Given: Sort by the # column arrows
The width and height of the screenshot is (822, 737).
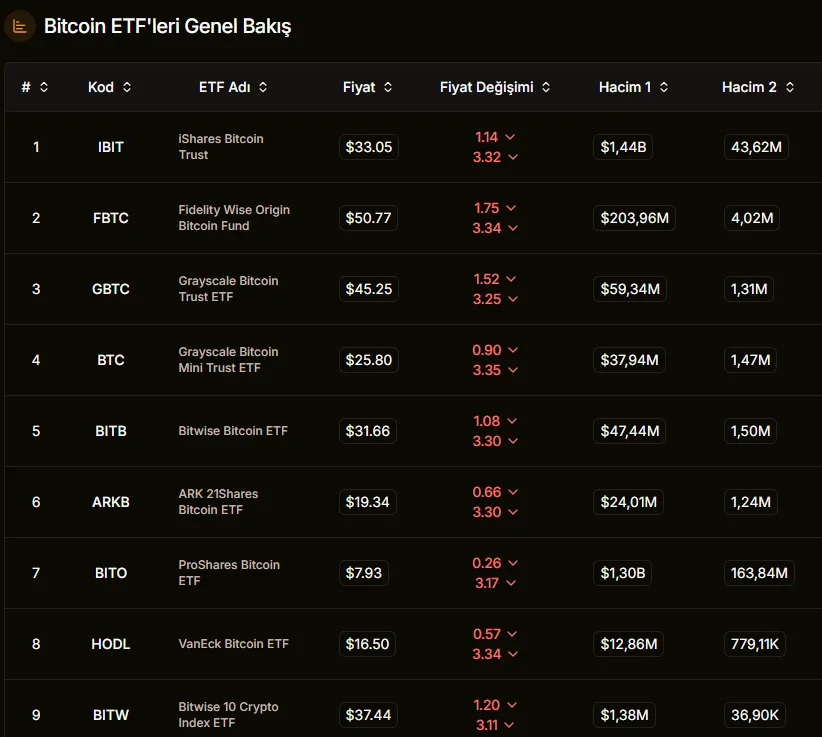Looking at the screenshot, I should [x=44, y=87].
